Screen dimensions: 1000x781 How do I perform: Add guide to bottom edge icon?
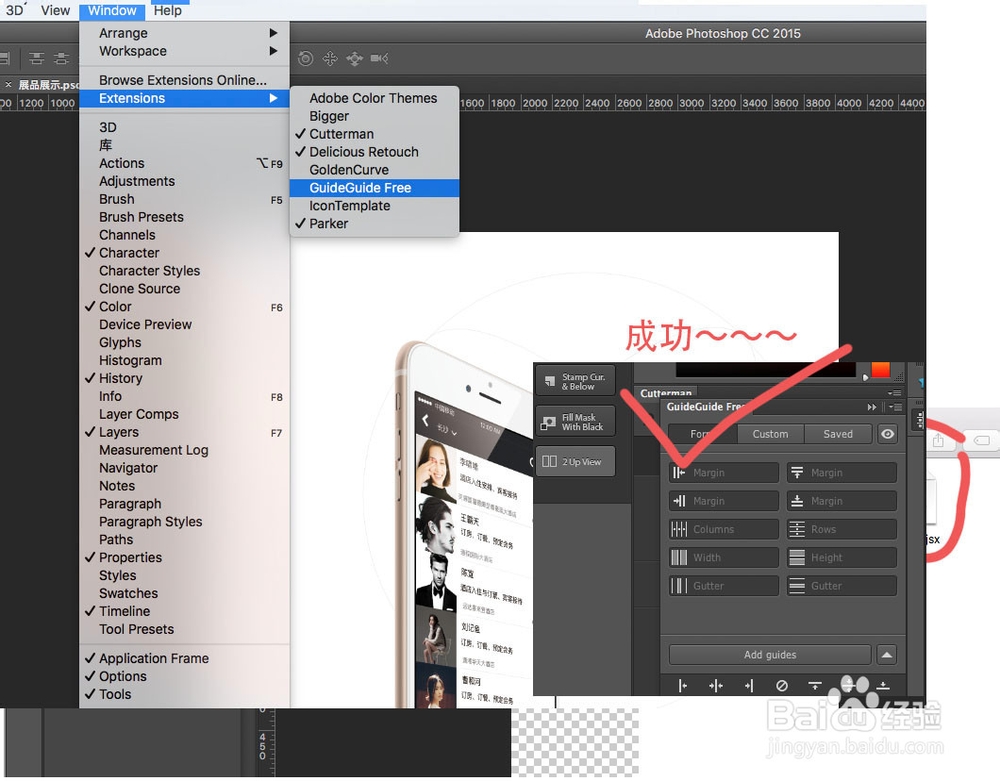(x=883, y=685)
